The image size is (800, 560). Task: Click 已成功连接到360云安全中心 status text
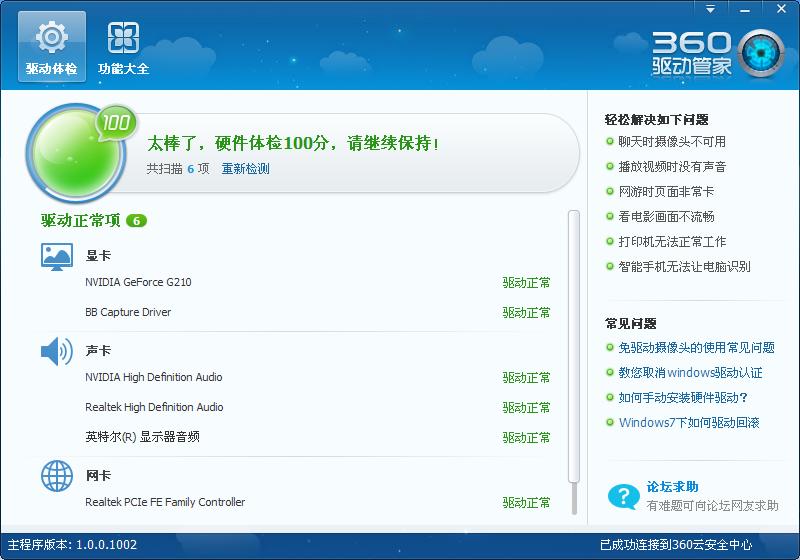point(676,545)
